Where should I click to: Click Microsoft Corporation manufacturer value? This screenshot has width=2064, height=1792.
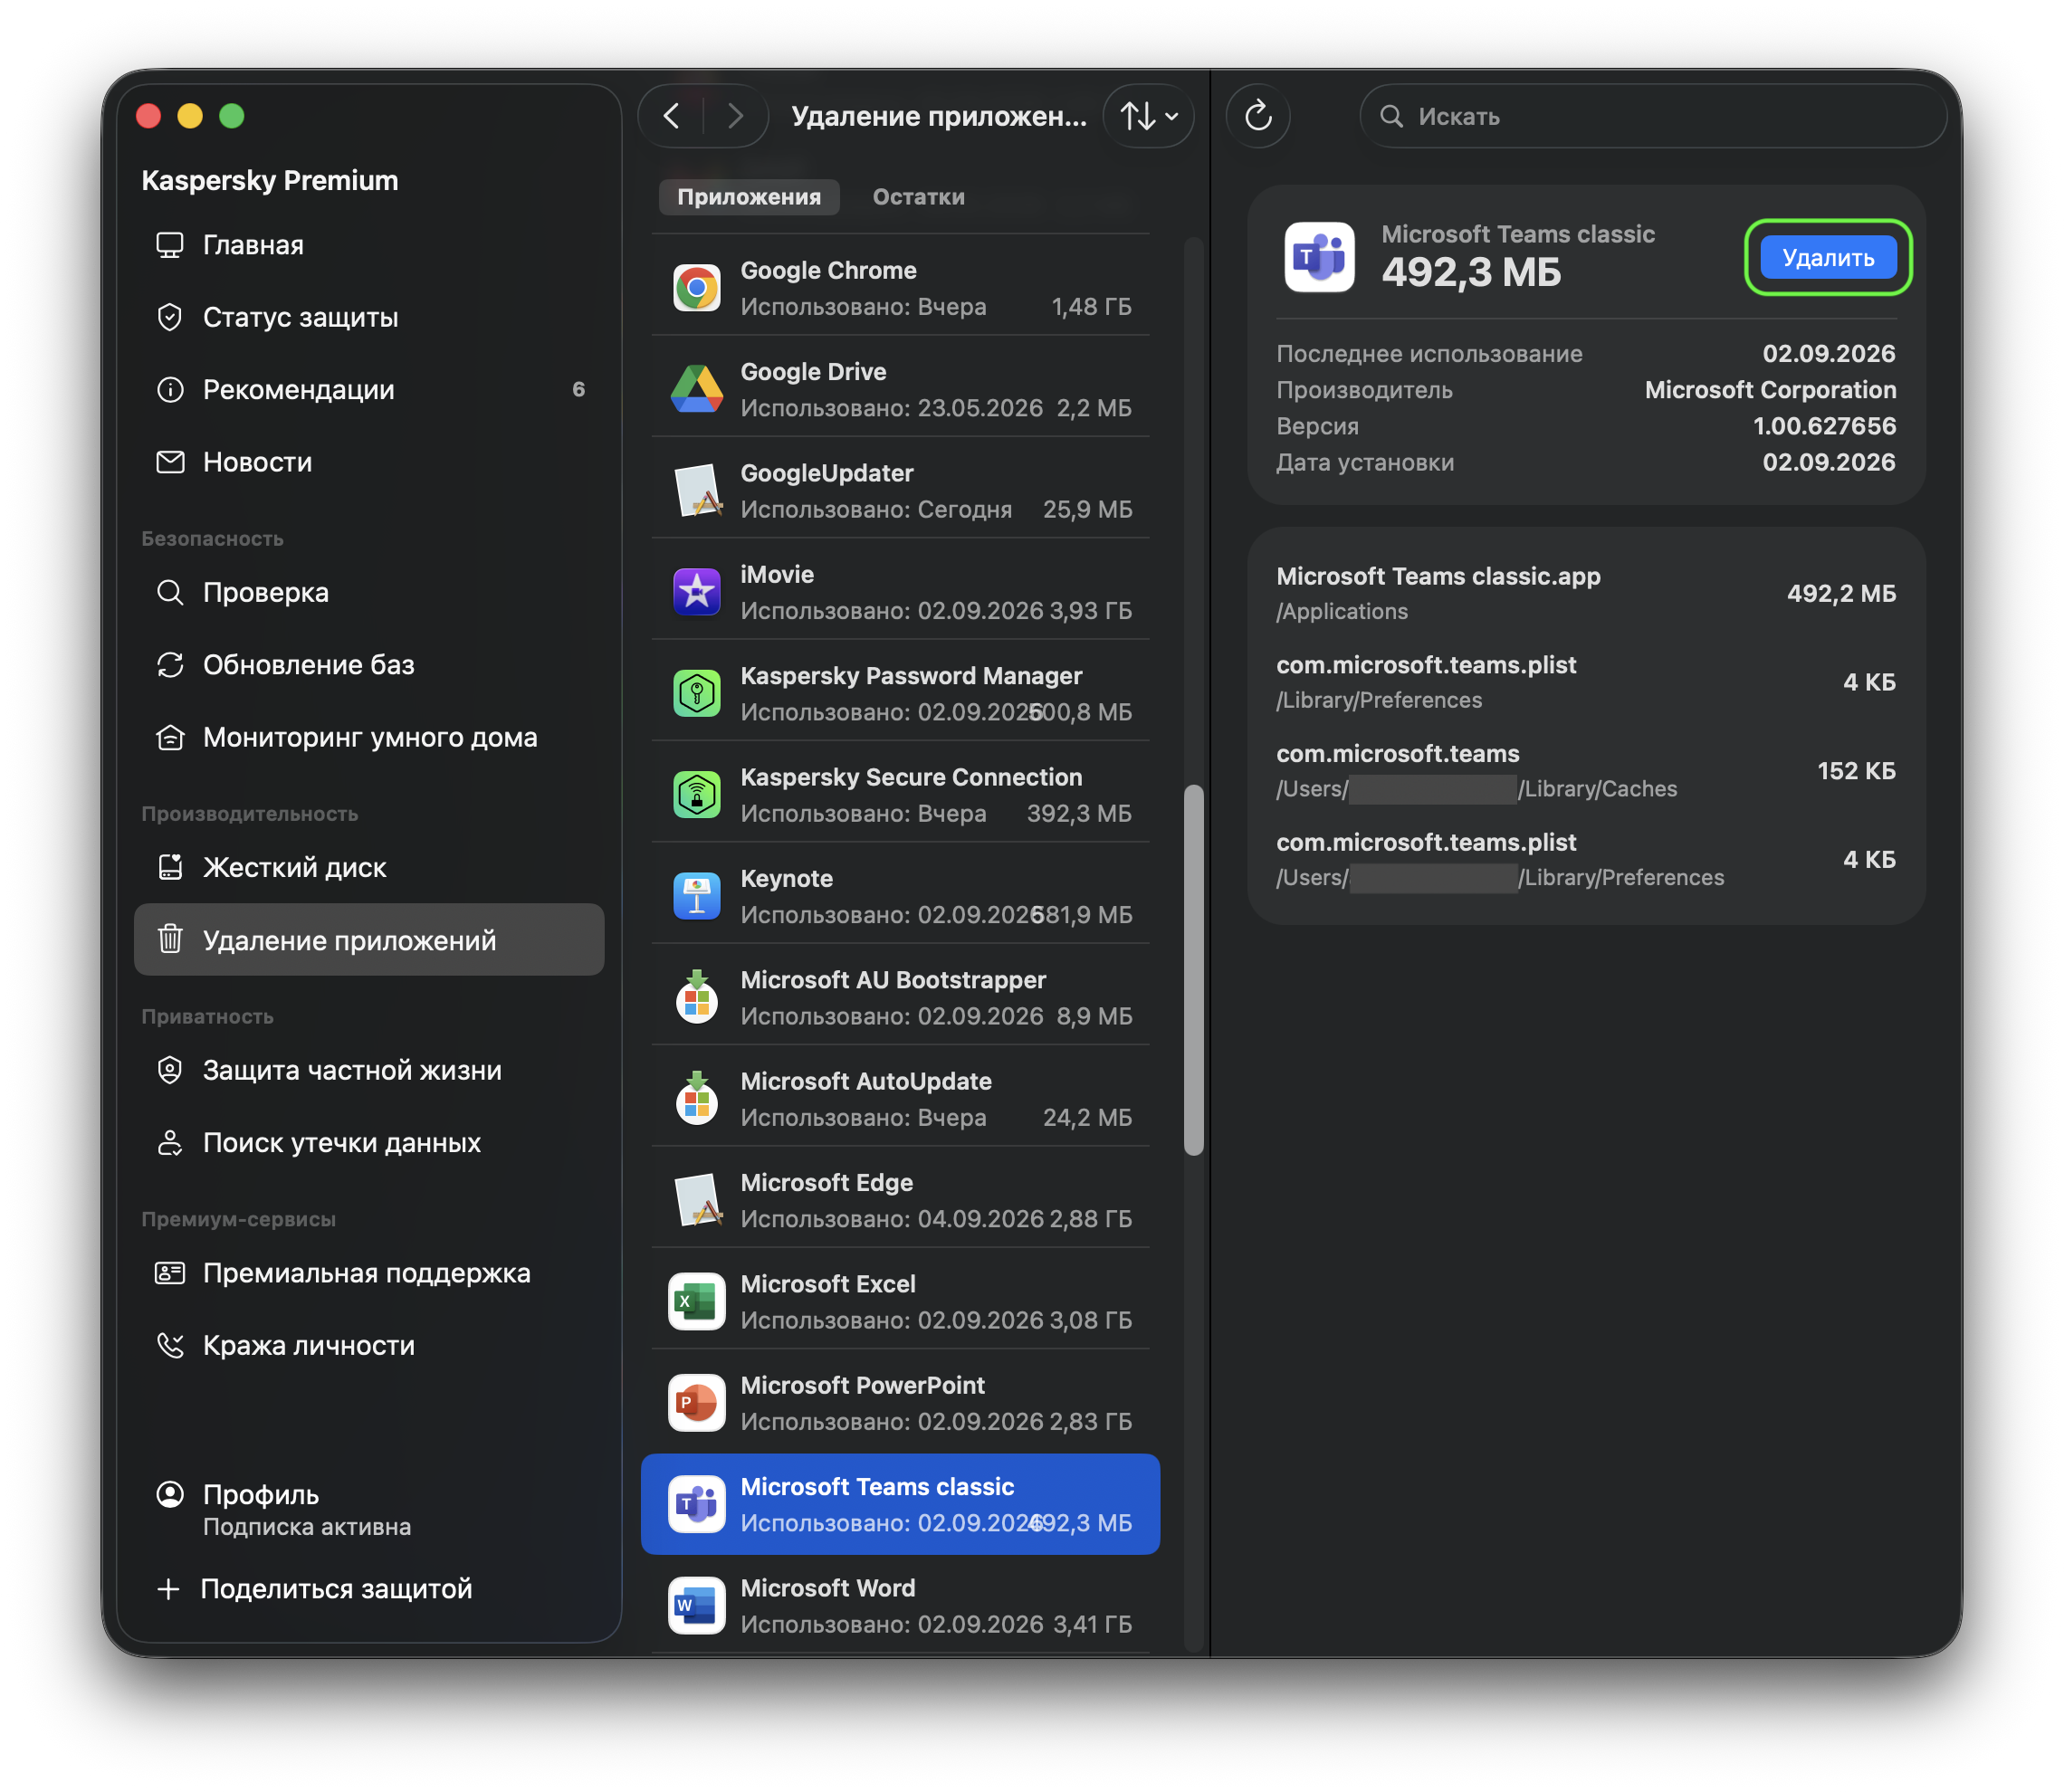[x=1769, y=390]
